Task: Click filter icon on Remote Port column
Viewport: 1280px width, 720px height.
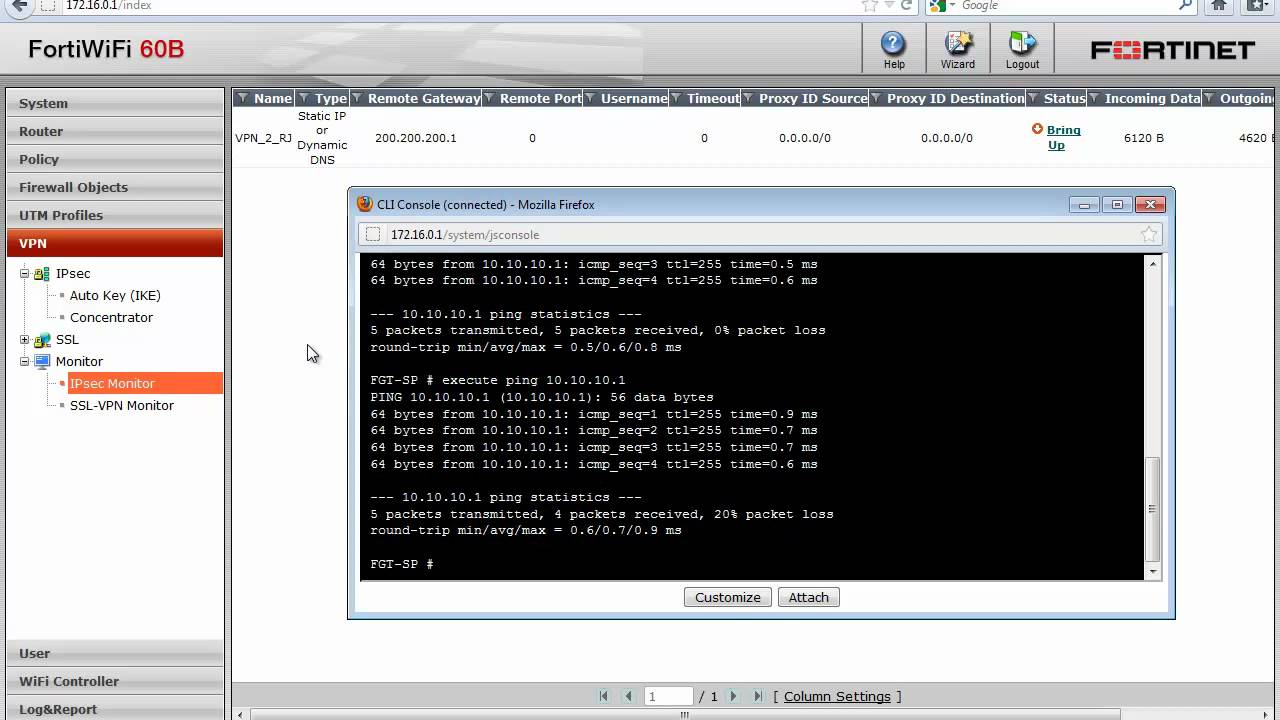Action: pyautogui.click(x=489, y=98)
